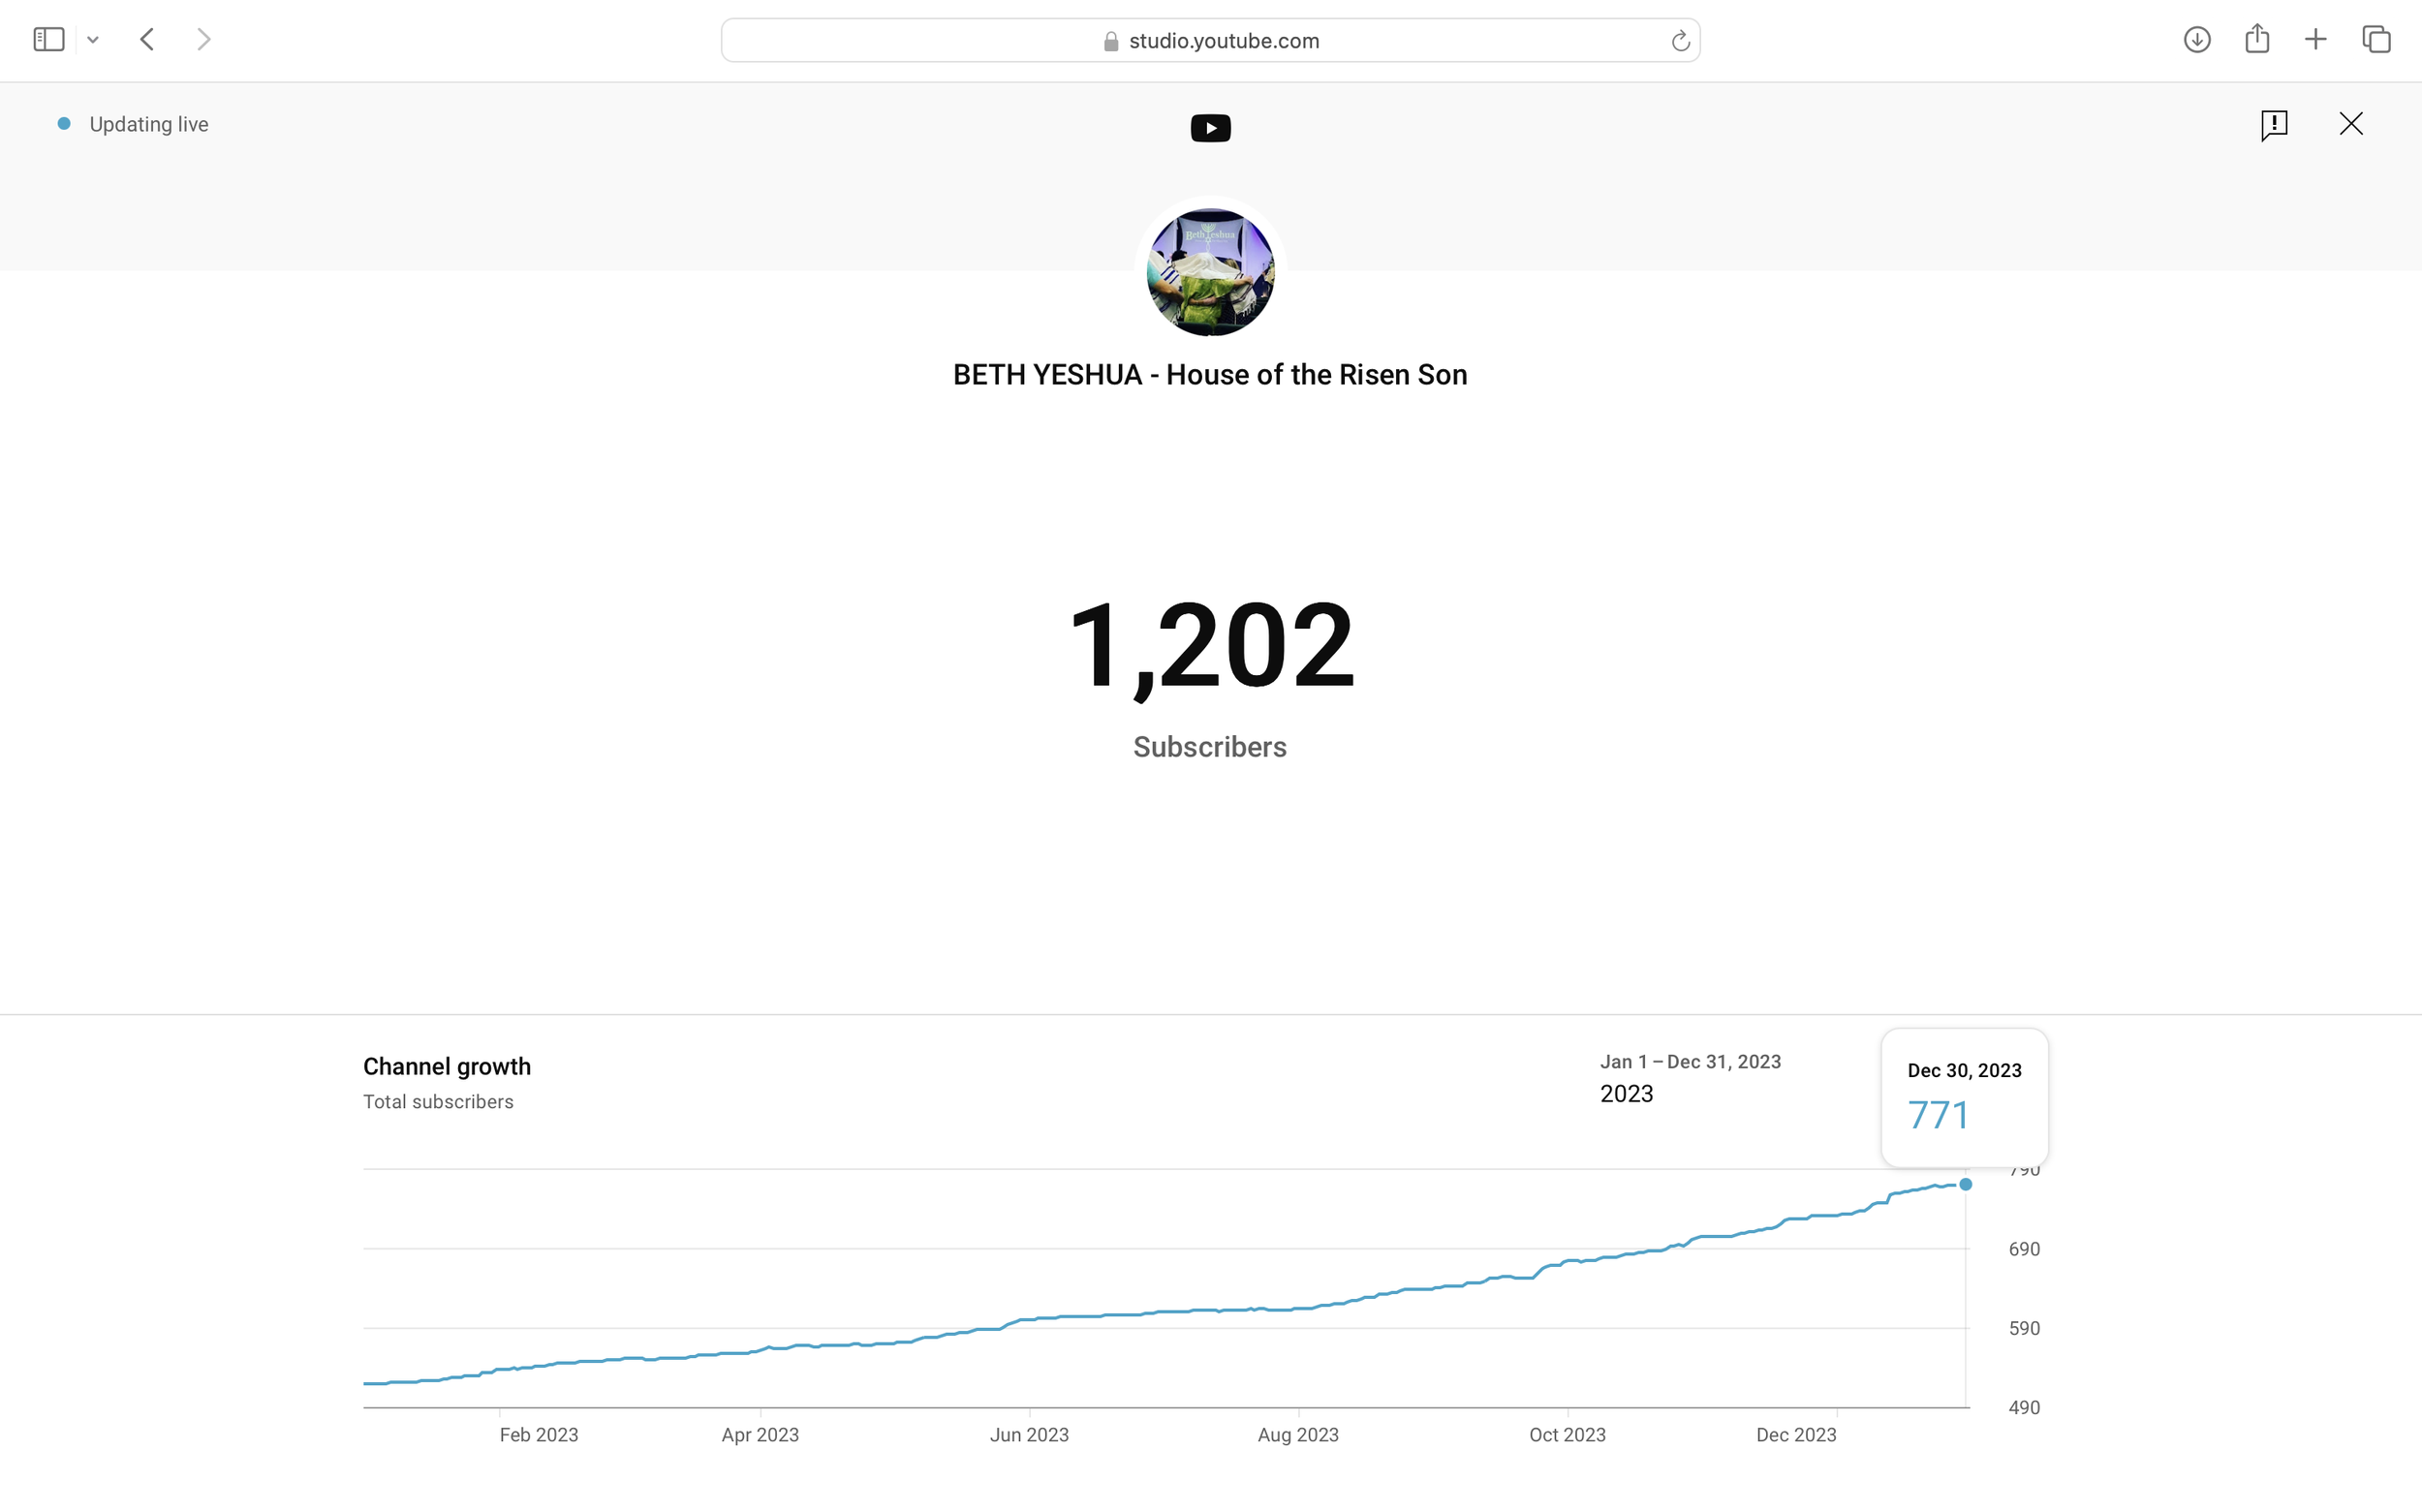Click the browser forward arrow
Viewport: 2422px width, 1512px height.
(x=204, y=40)
